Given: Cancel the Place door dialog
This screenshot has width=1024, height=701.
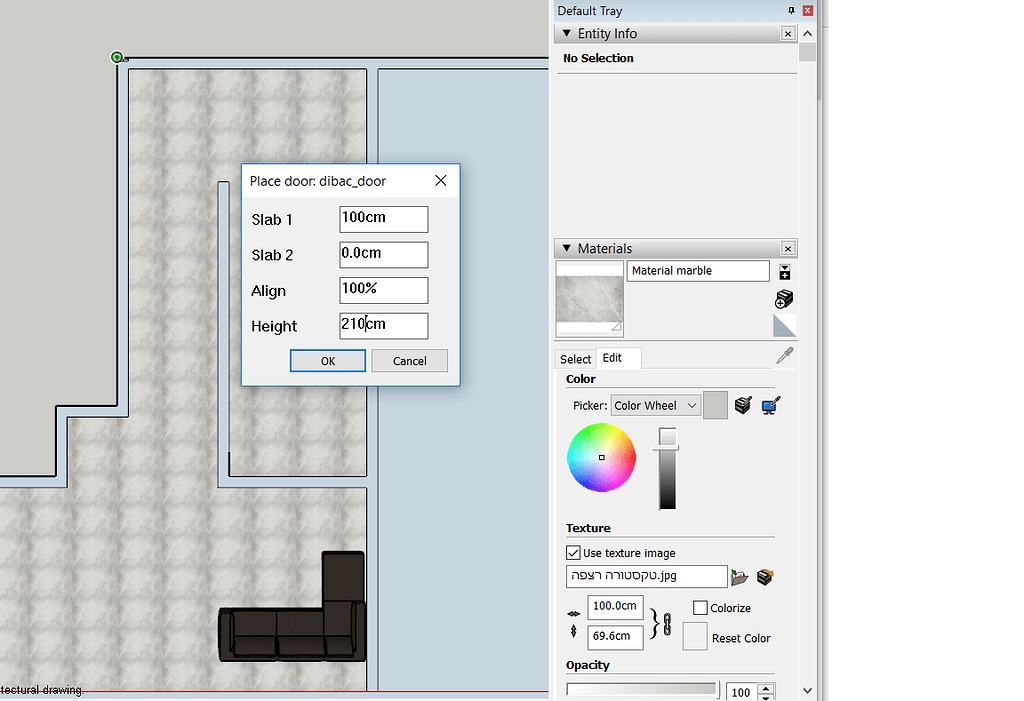Looking at the screenshot, I should click(409, 361).
